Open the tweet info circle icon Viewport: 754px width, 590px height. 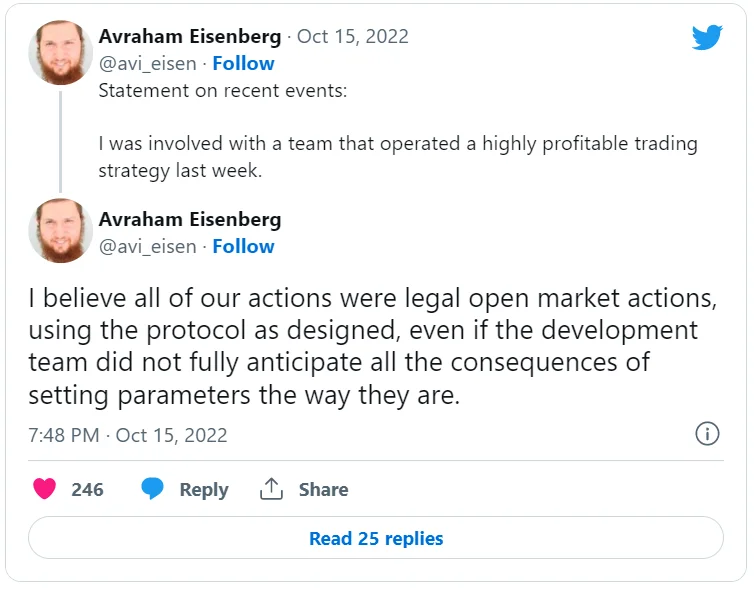click(707, 434)
